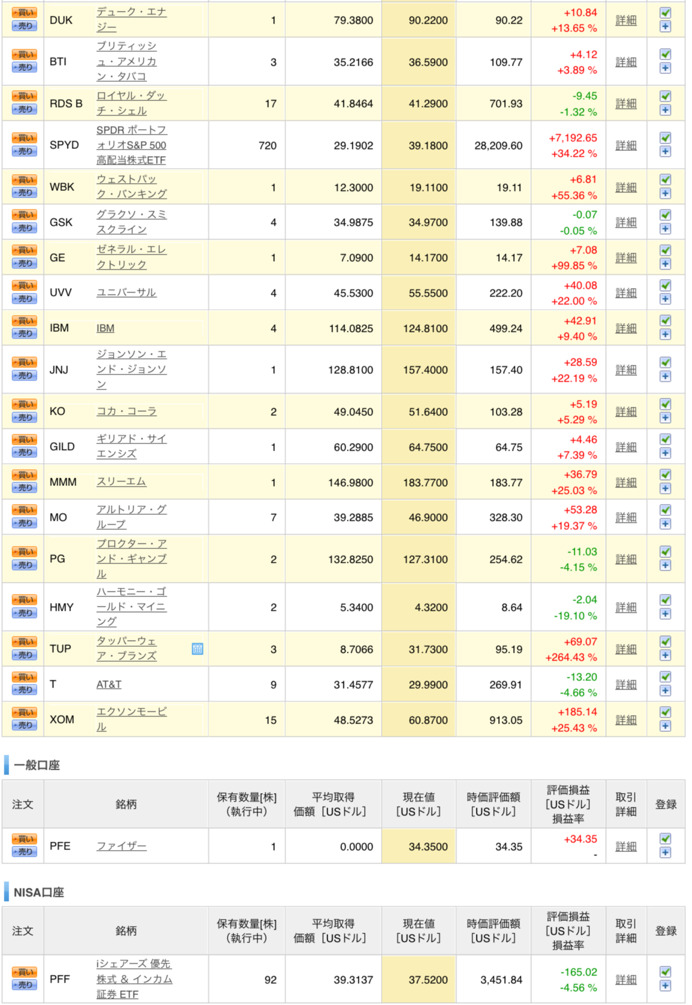Click the RDS B ticker symbol

66,103
